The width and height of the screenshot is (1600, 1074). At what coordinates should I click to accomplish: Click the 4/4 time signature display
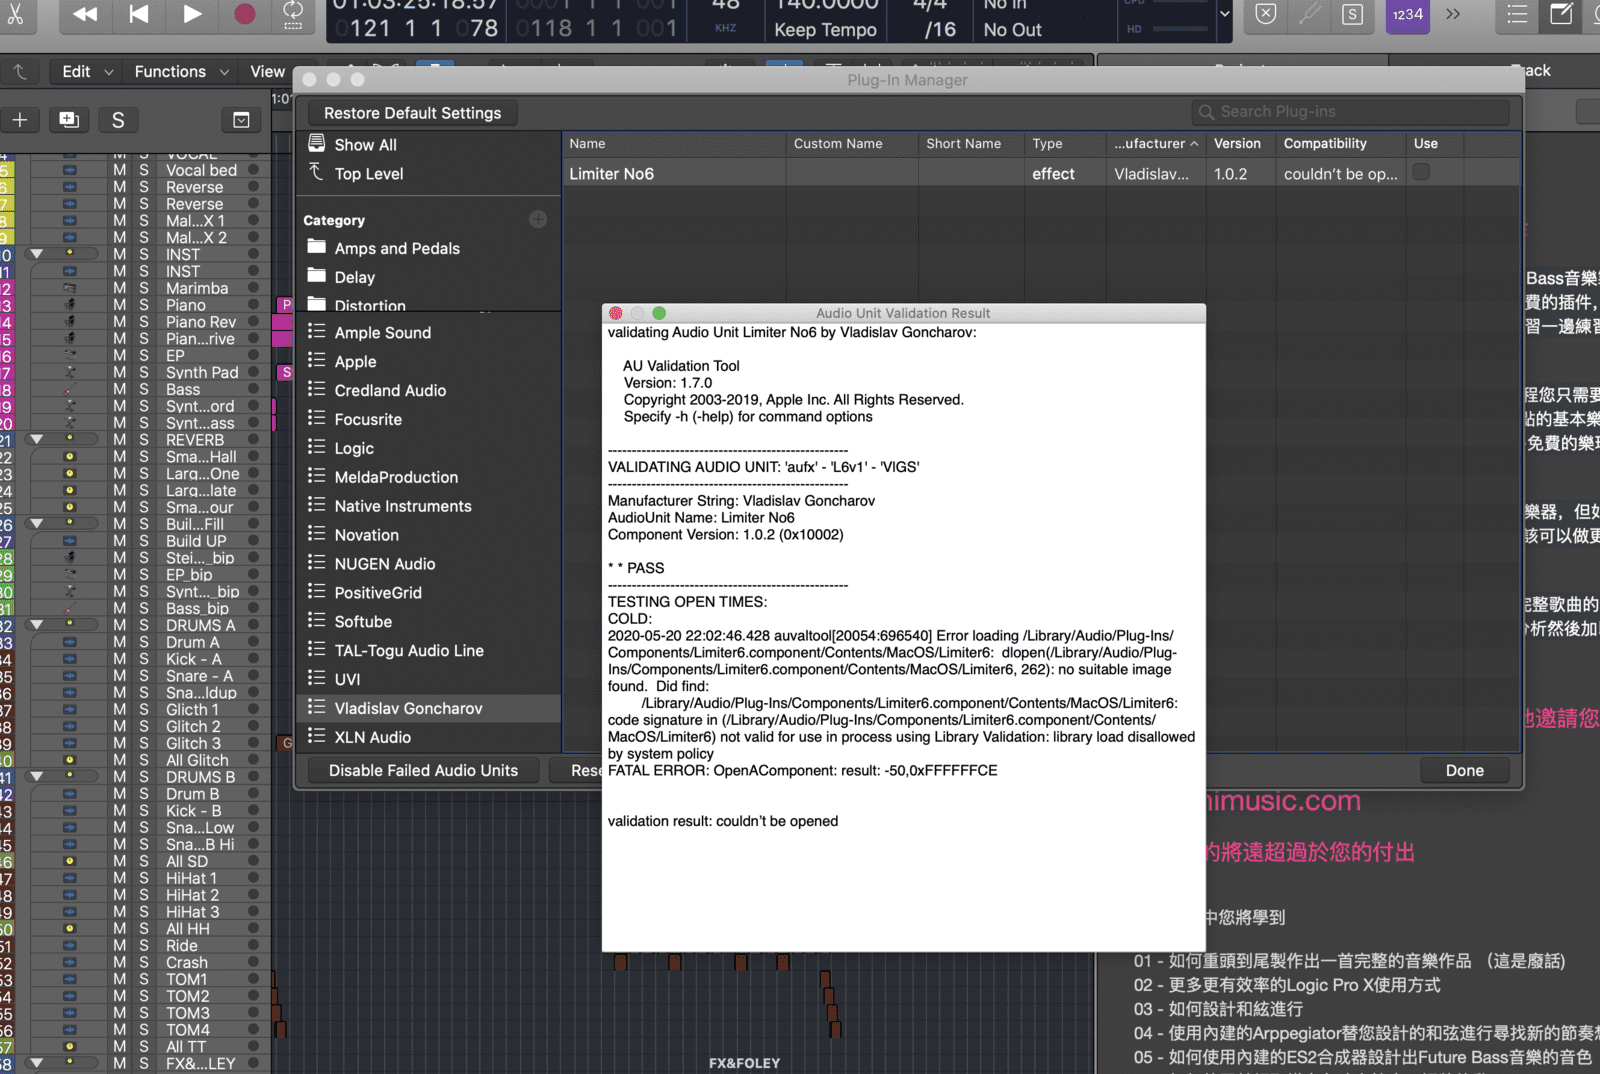[929, 4]
